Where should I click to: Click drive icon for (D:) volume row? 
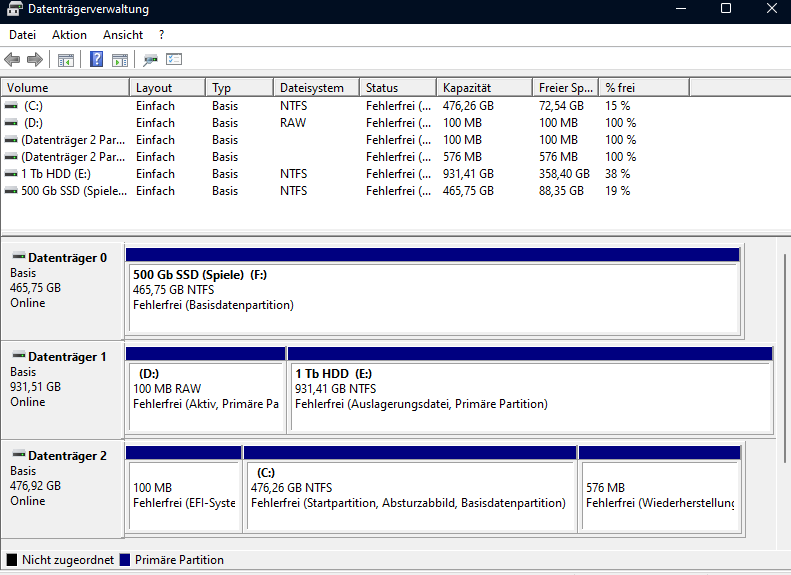click(11, 123)
